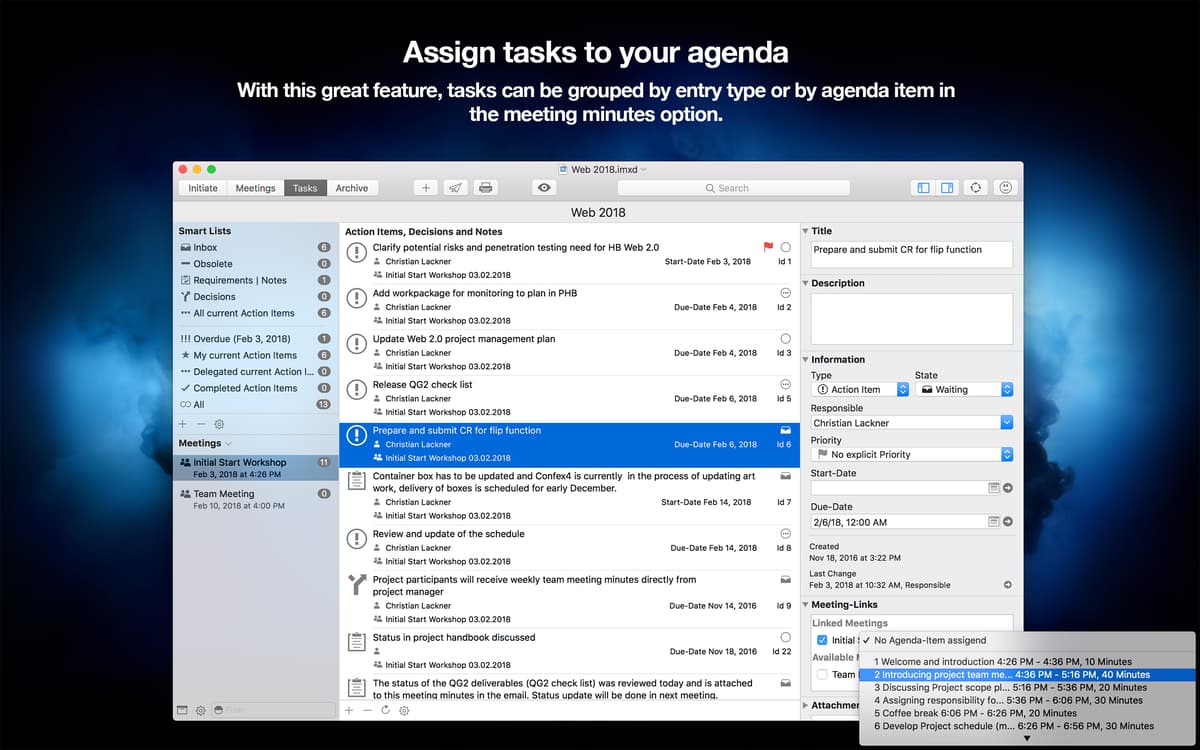Viewport: 1200px width, 750px height.
Task: Click the Due-Date calendar picker icon
Action: [x=993, y=521]
